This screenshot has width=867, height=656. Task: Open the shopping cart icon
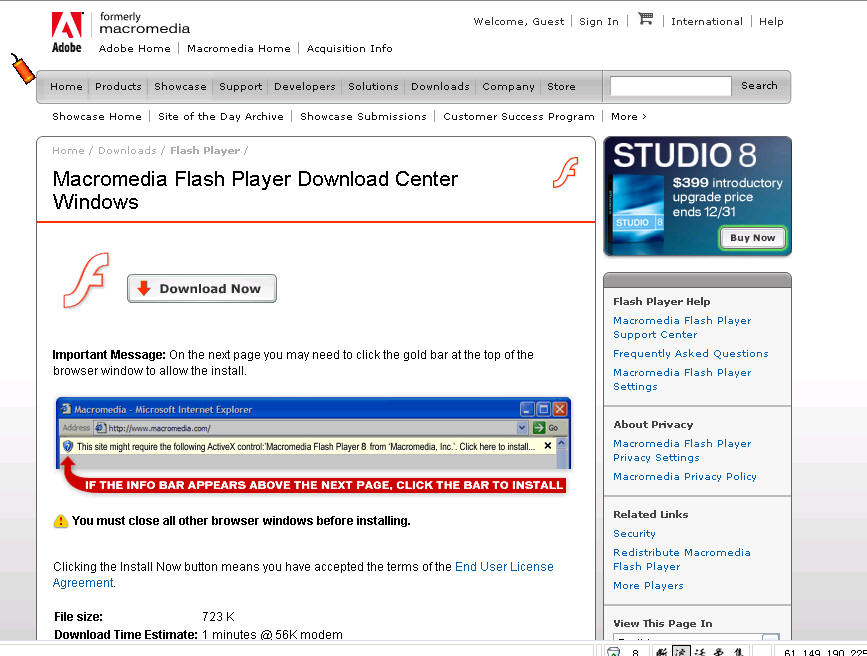(x=645, y=19)
